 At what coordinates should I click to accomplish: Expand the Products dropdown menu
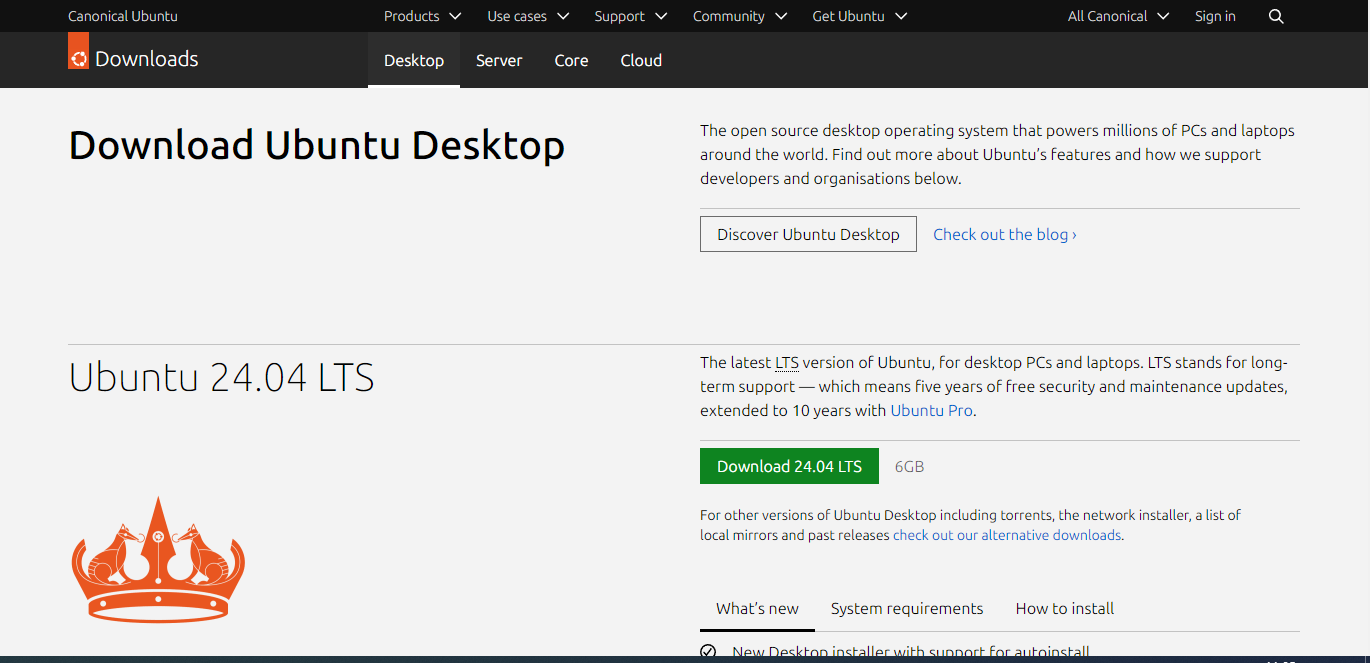pos(422,16)
